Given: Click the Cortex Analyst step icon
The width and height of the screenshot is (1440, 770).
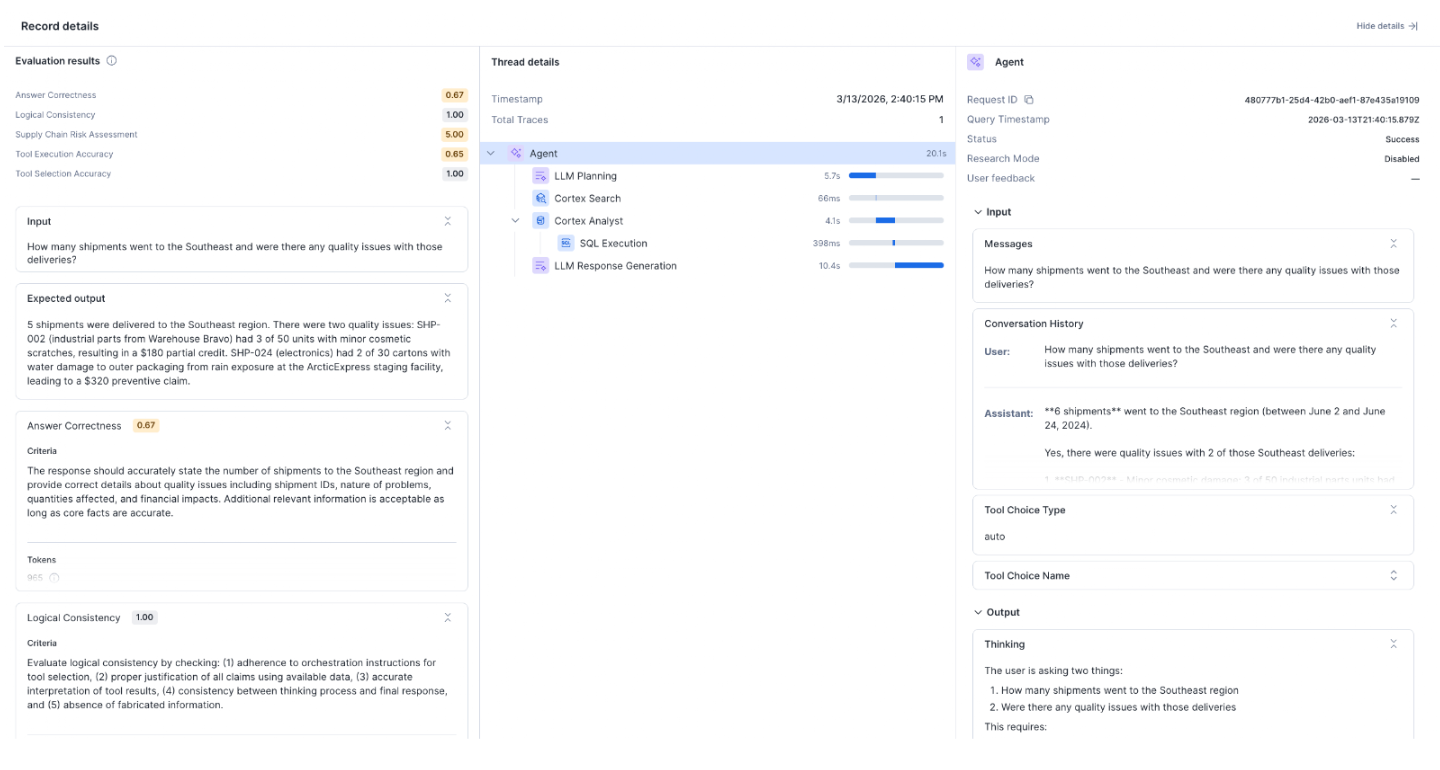Looking at the screenshot, I should 540,221.
